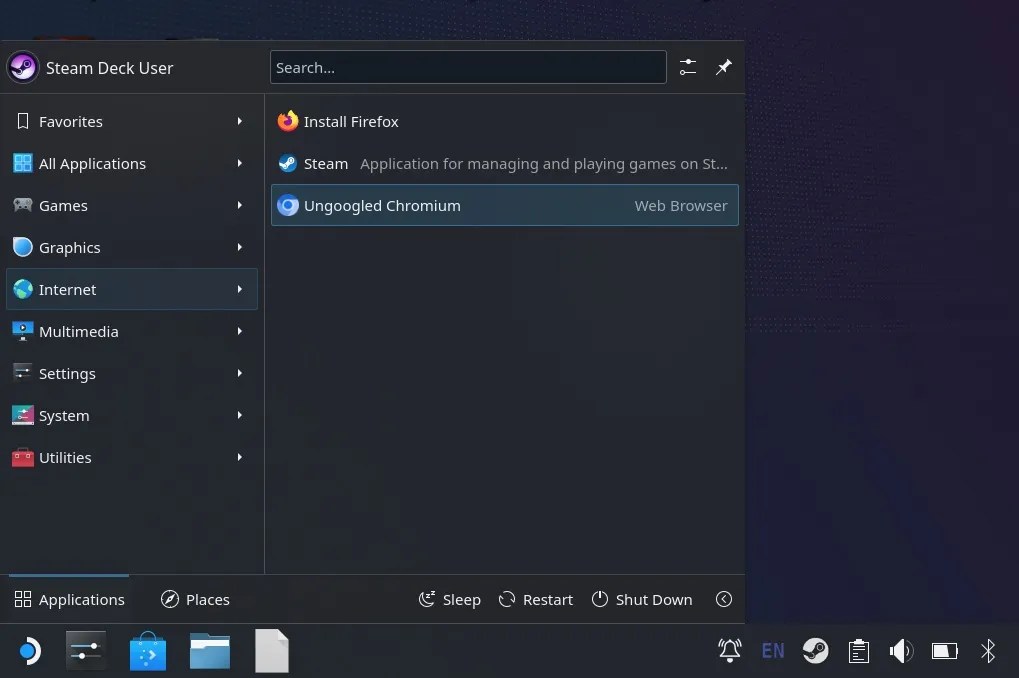This screenshot has width=1019, height=678.
Task: Check battery status from the tray
Action: tap(944, 651)
